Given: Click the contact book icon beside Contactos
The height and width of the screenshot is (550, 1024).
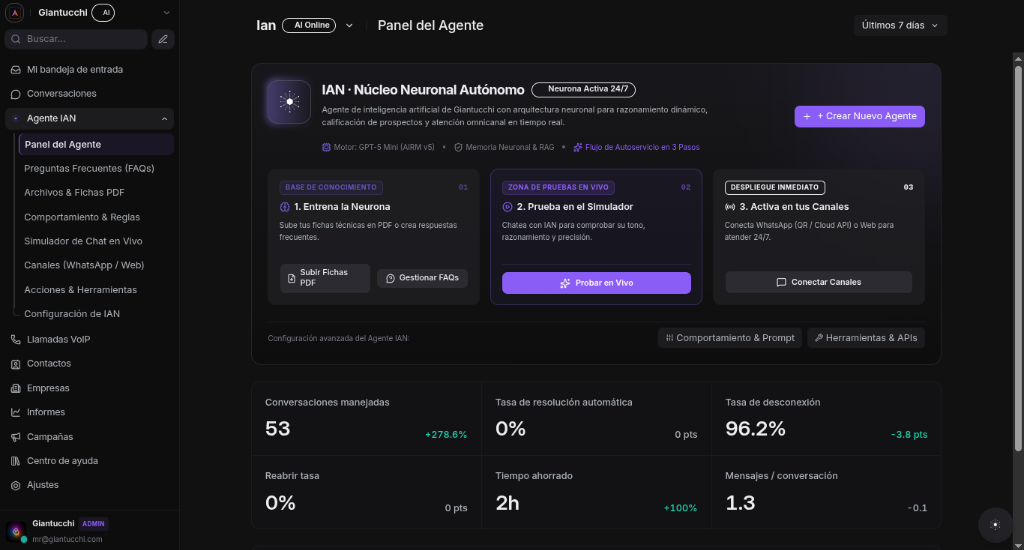Looking at the screenshot, I should tap(16, 364).
